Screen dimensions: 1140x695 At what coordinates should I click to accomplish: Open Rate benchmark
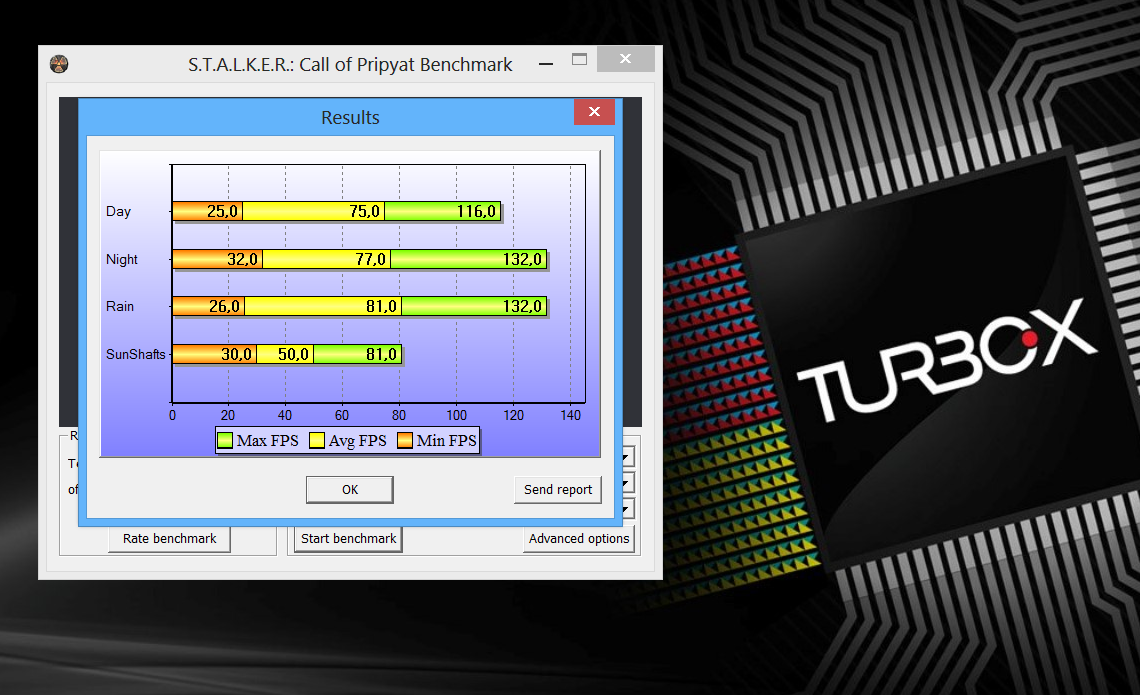(x=169, y=539)
